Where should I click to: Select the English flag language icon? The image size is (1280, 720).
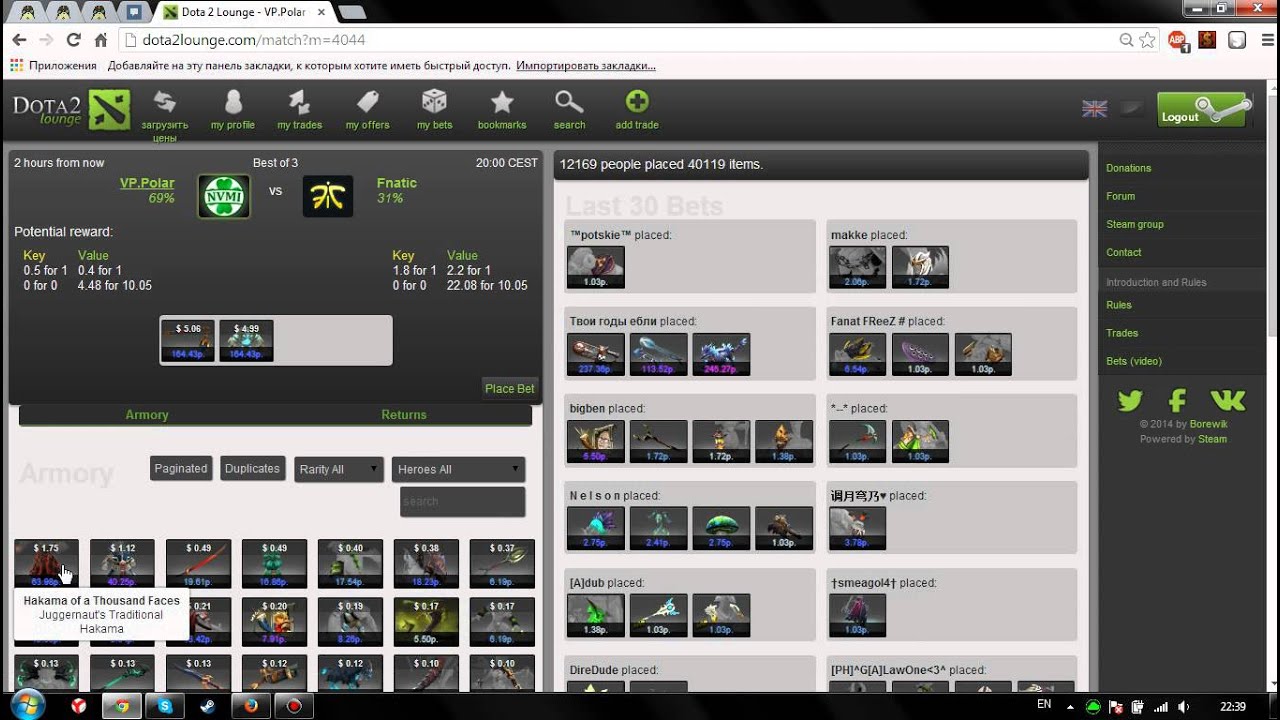pos(1095,108)
